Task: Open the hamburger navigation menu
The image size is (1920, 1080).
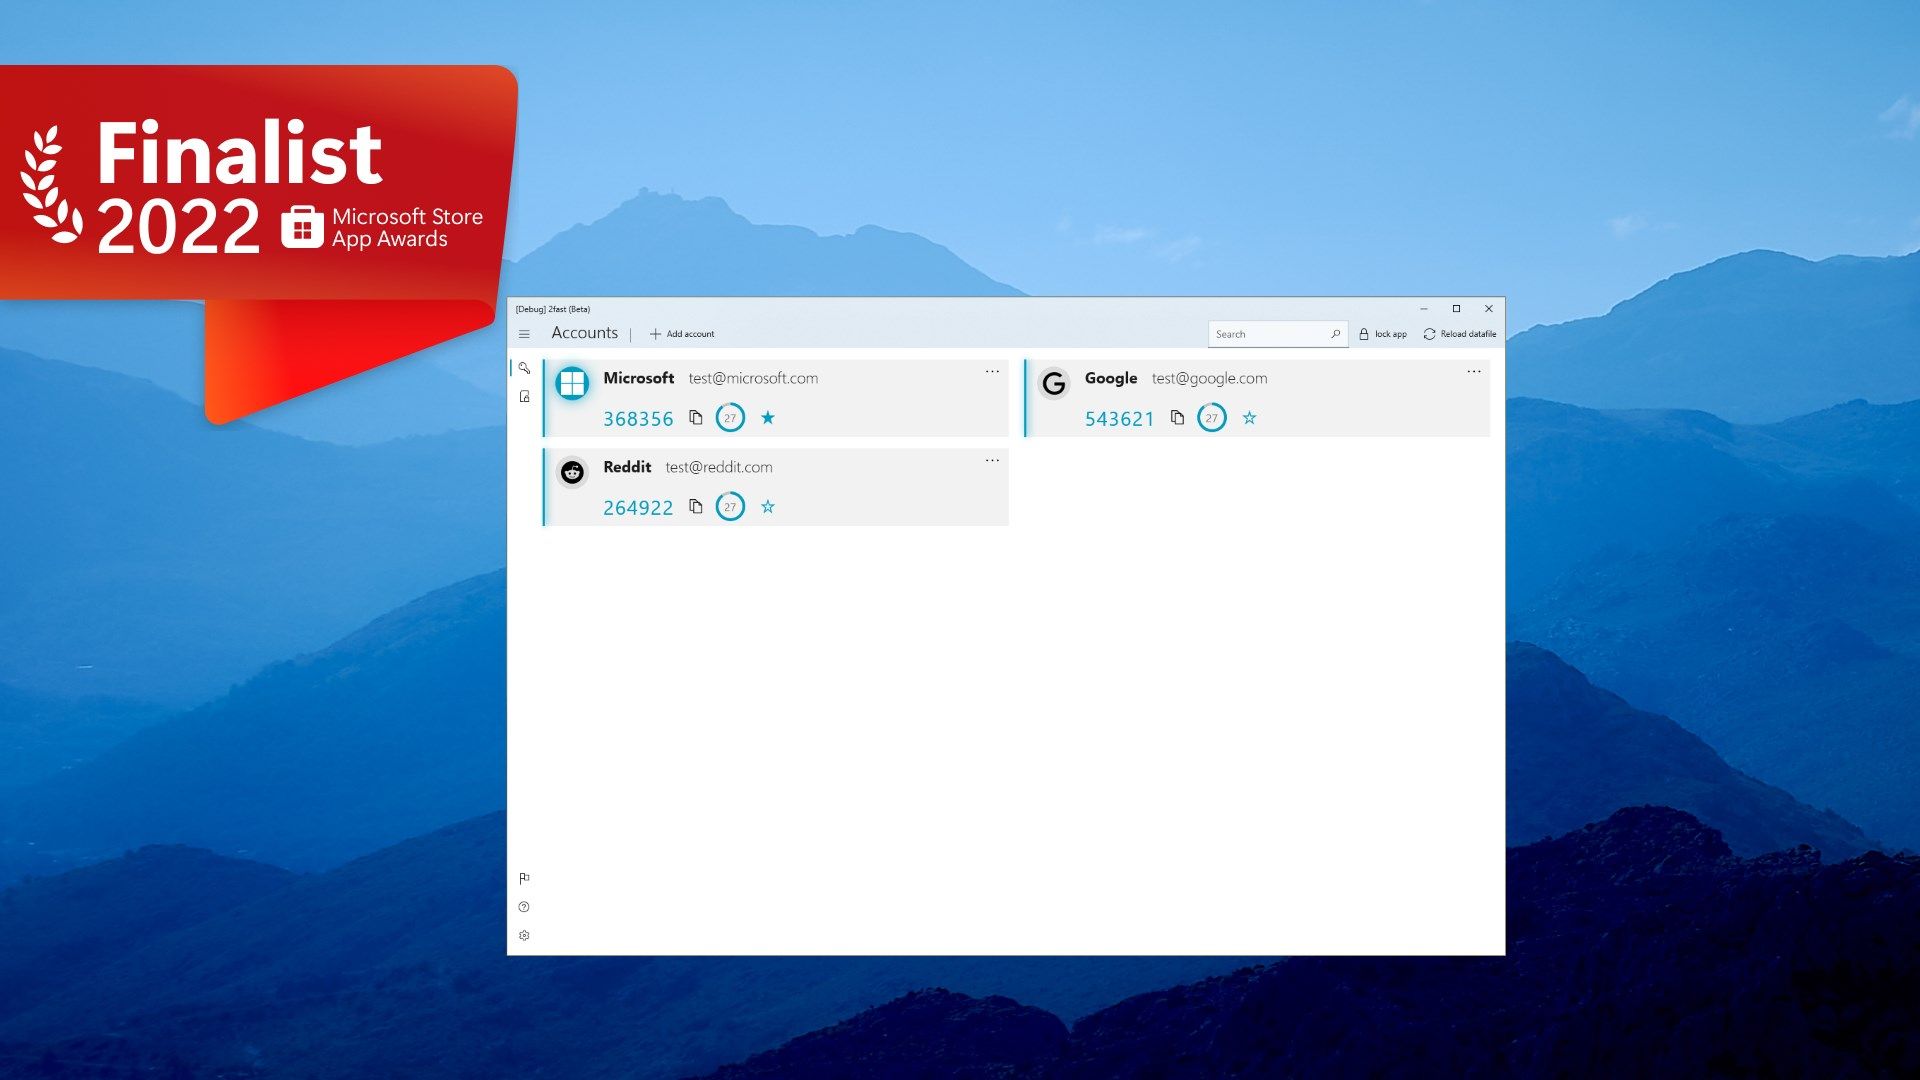Action: click(x=524, y=334)
